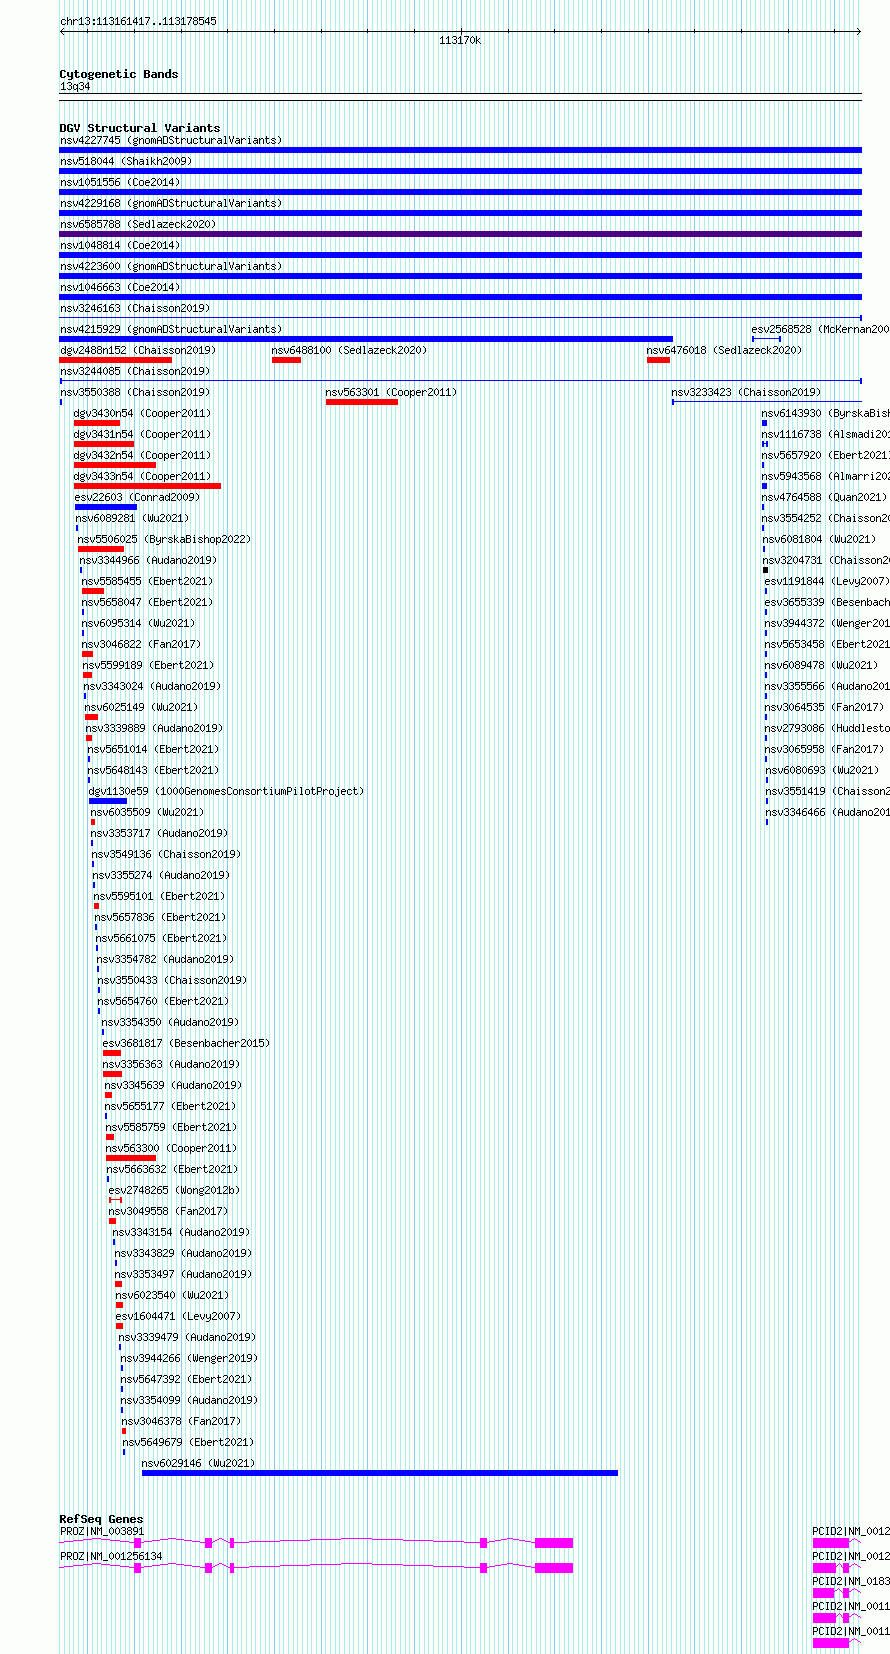Select nsv3233423 (Chaisson2019) label

point(746,392)
